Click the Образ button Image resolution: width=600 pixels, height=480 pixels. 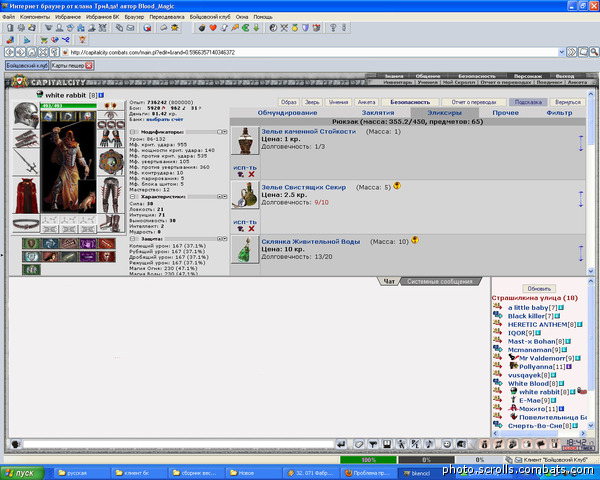[289, 102]
